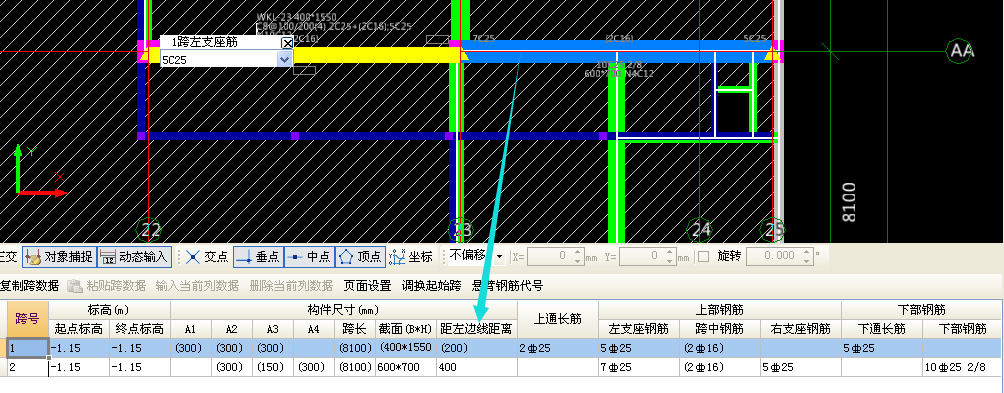Screen dimensions: 1004x393
Task: Click the 8100 dimension text
Action: click(x=849, y=202)
